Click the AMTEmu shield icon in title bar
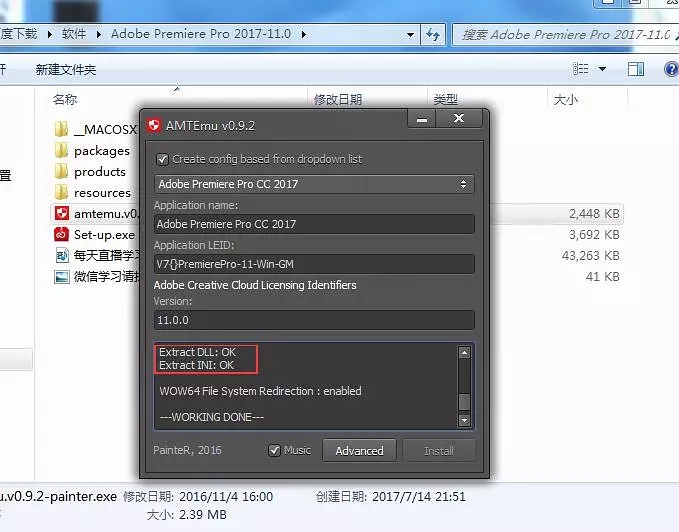Viewport: 679px width, 532px height. [154, 126]
